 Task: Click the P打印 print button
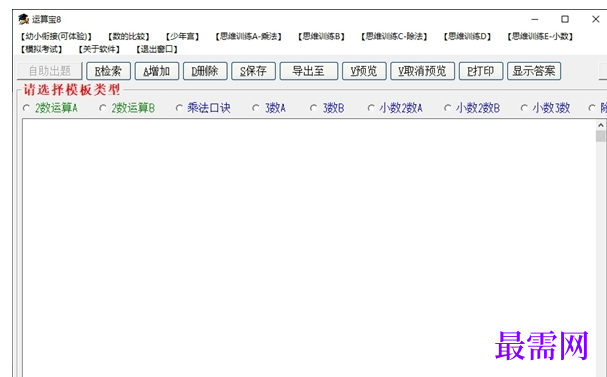pyautogui.click(x=481, y=71)
